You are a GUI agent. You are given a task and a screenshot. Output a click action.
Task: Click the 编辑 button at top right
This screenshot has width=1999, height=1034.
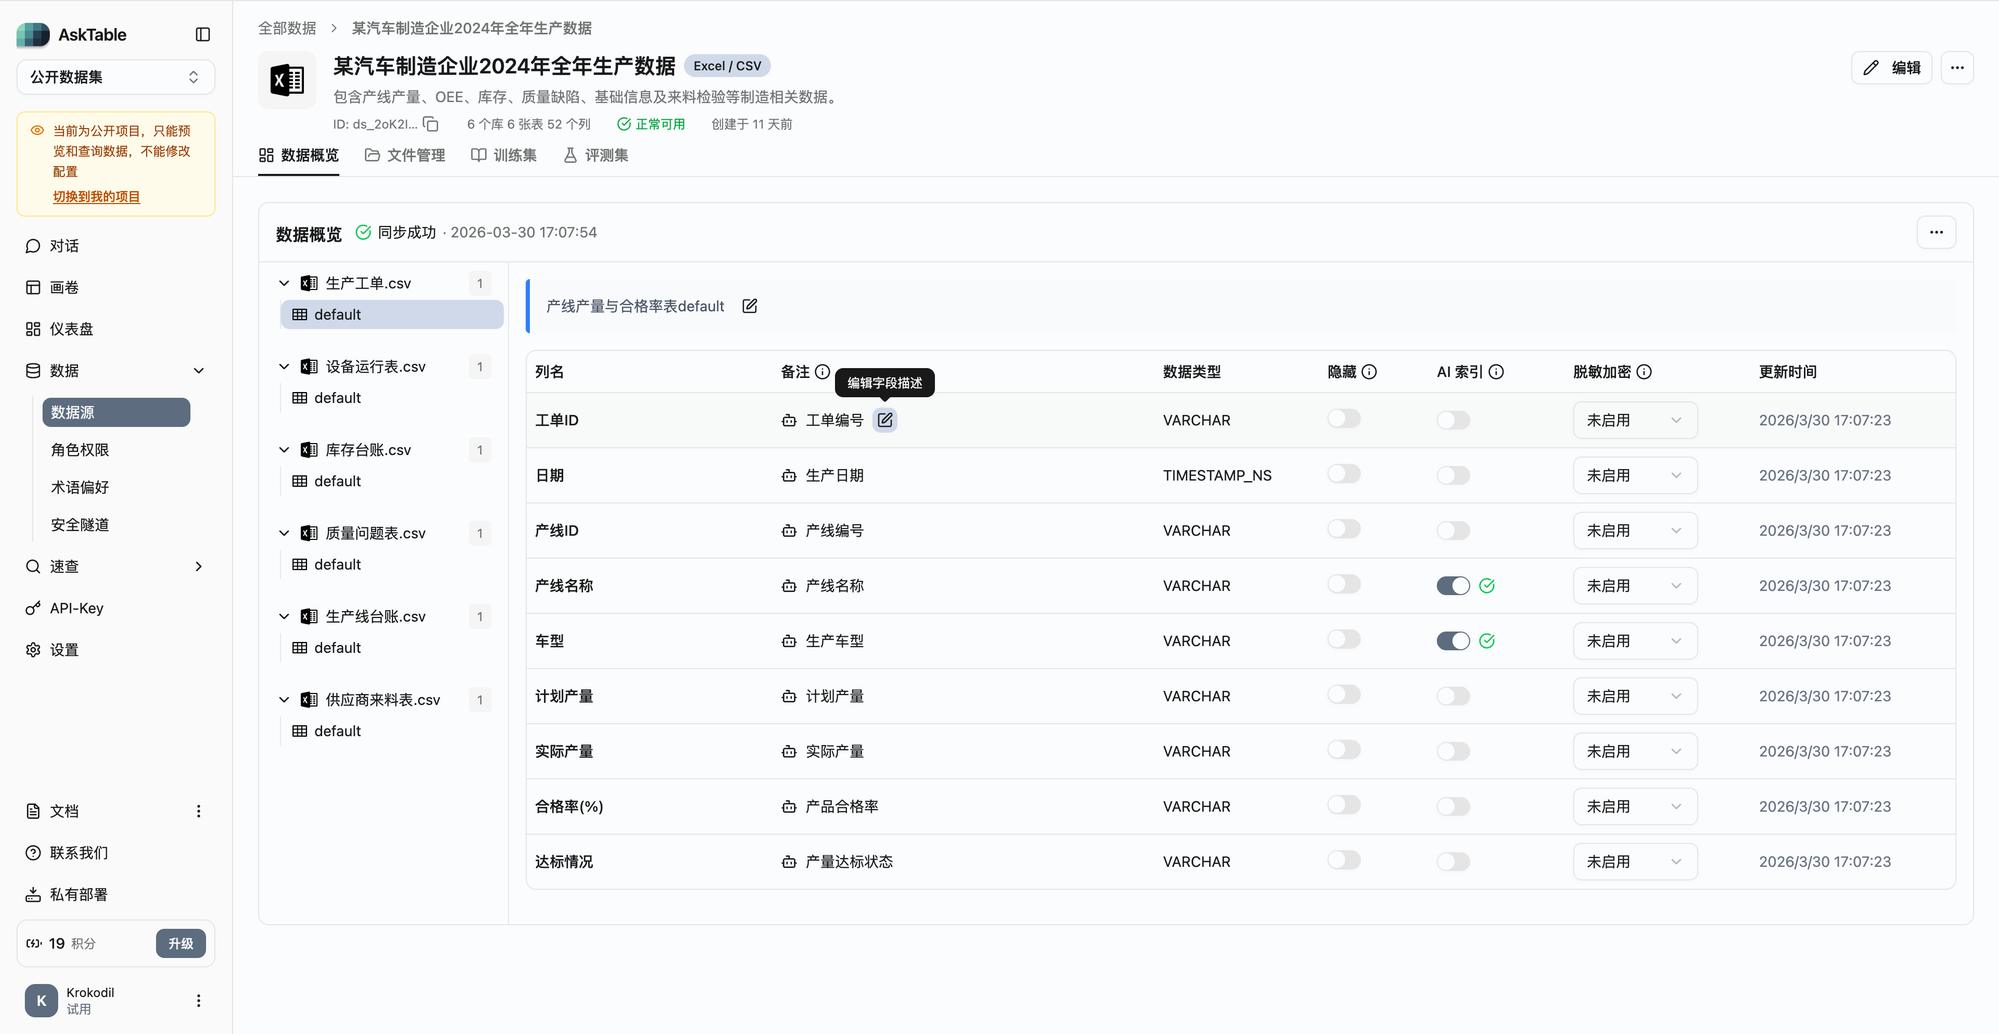pos(1891,68)
